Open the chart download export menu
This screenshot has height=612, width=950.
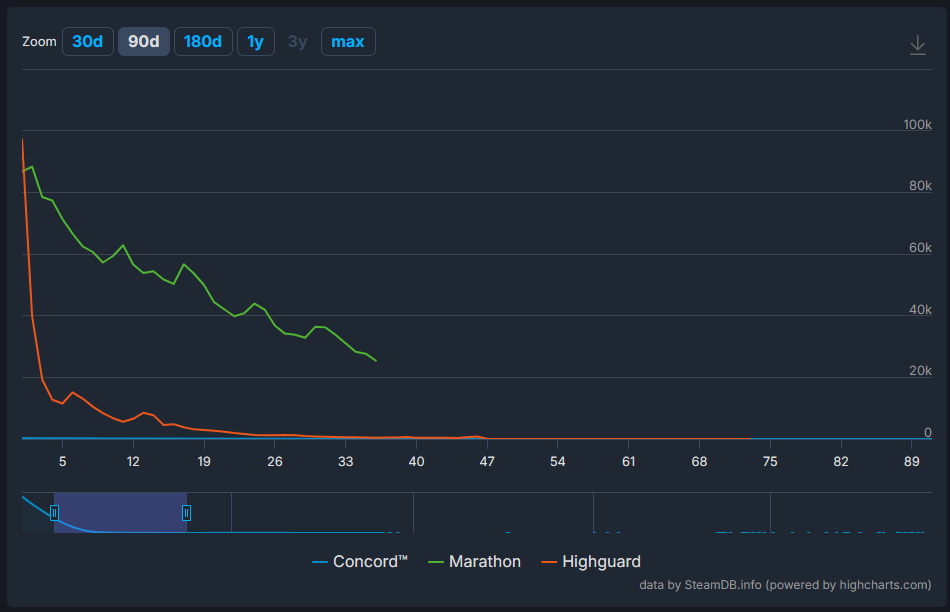(x=918, y=45)
